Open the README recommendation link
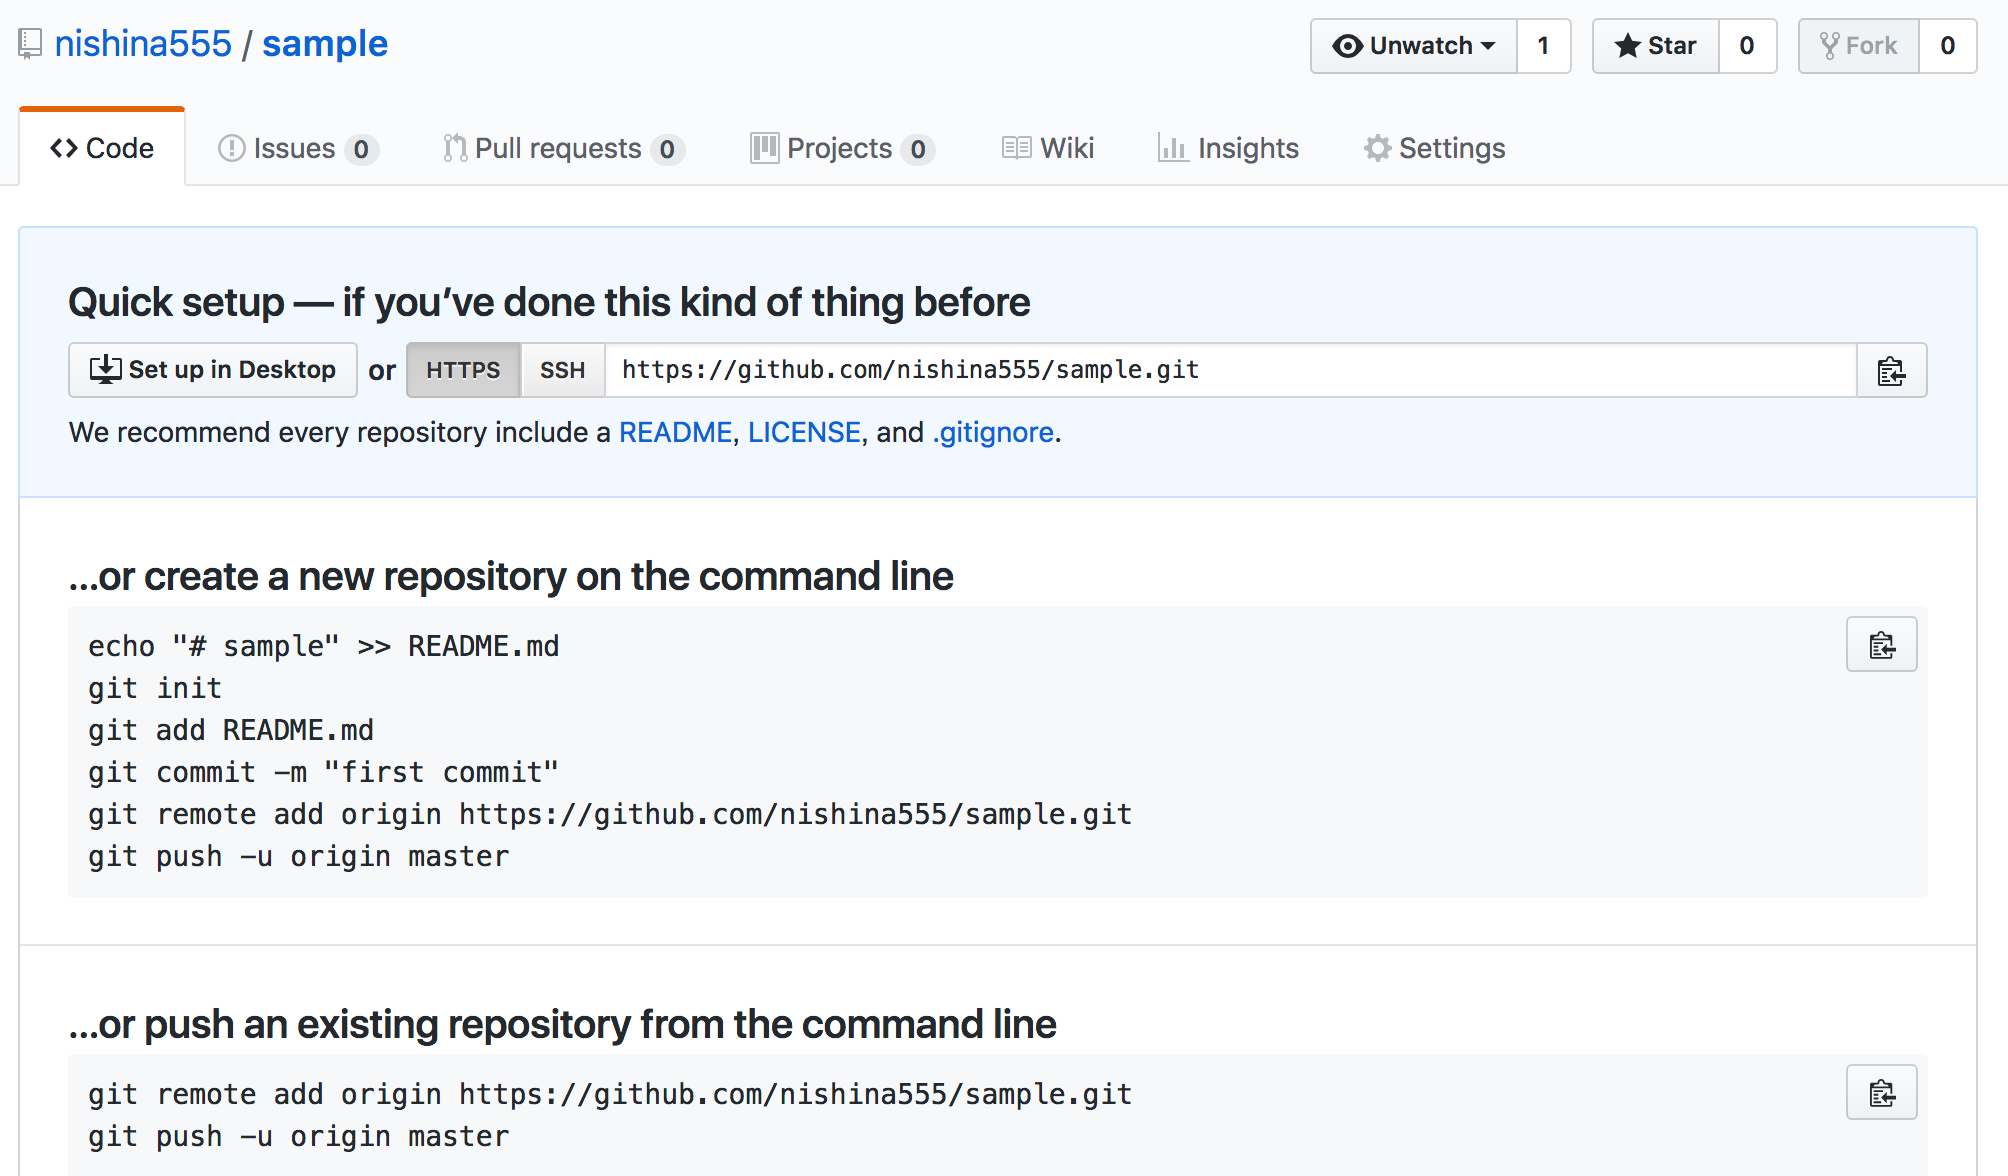Screen dimensions: 2008x1176 tap(675, 432)
